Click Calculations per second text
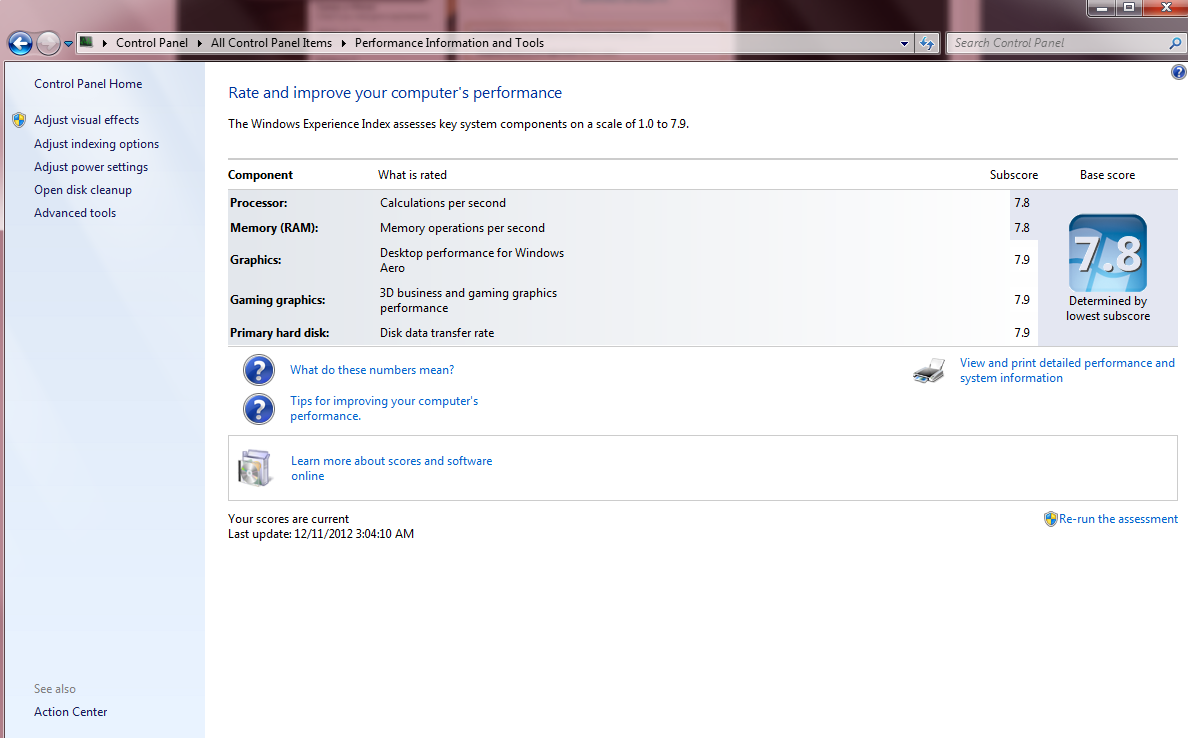 pos(442,203)
